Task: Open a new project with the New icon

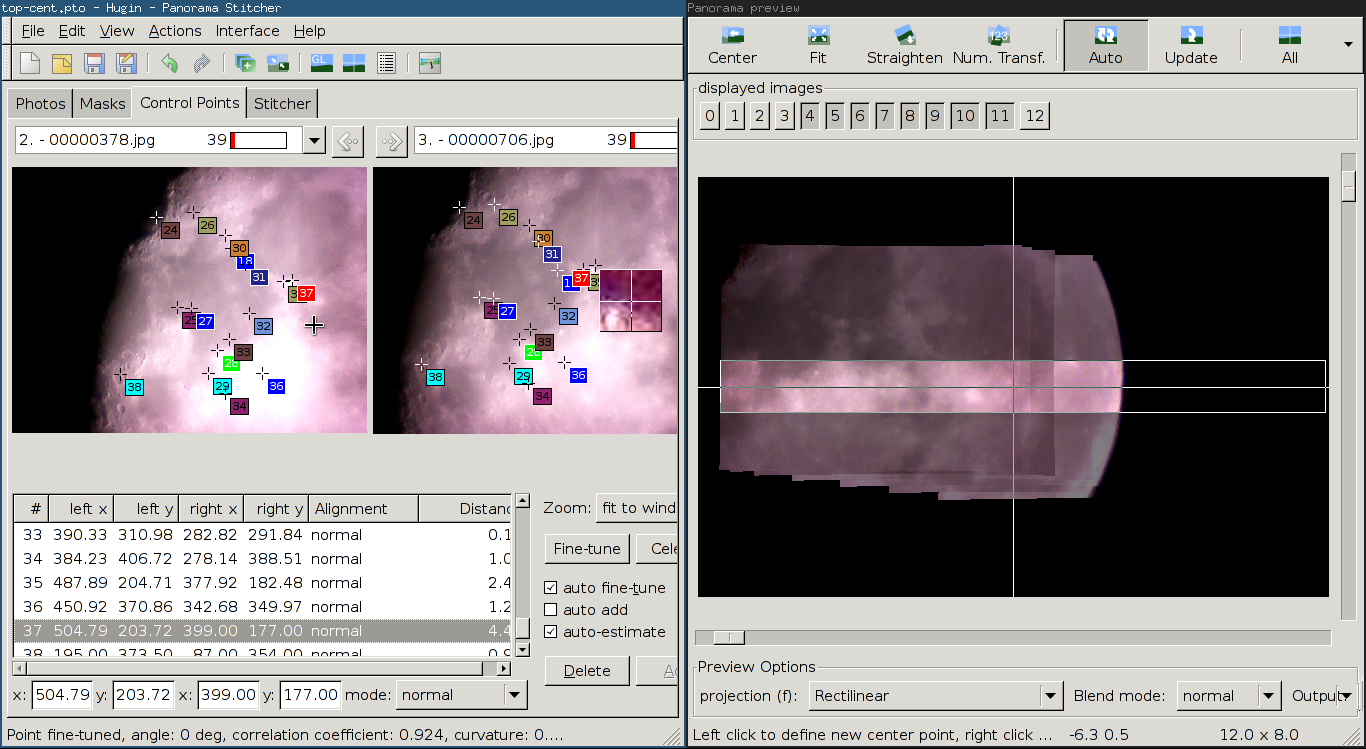Action: [x=30, y=62]
